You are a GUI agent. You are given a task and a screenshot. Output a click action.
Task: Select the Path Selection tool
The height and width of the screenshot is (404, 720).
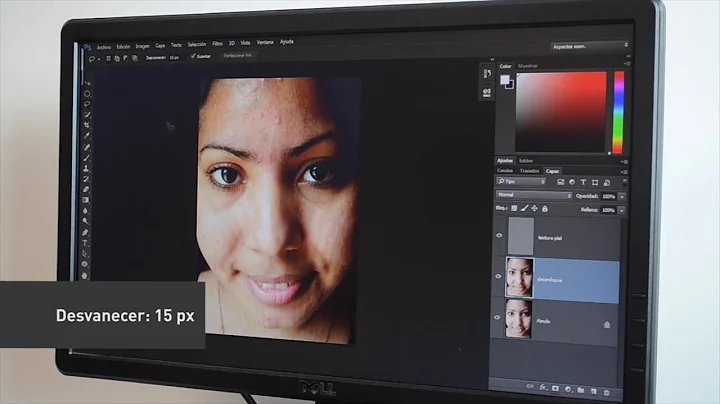[85, 253]
